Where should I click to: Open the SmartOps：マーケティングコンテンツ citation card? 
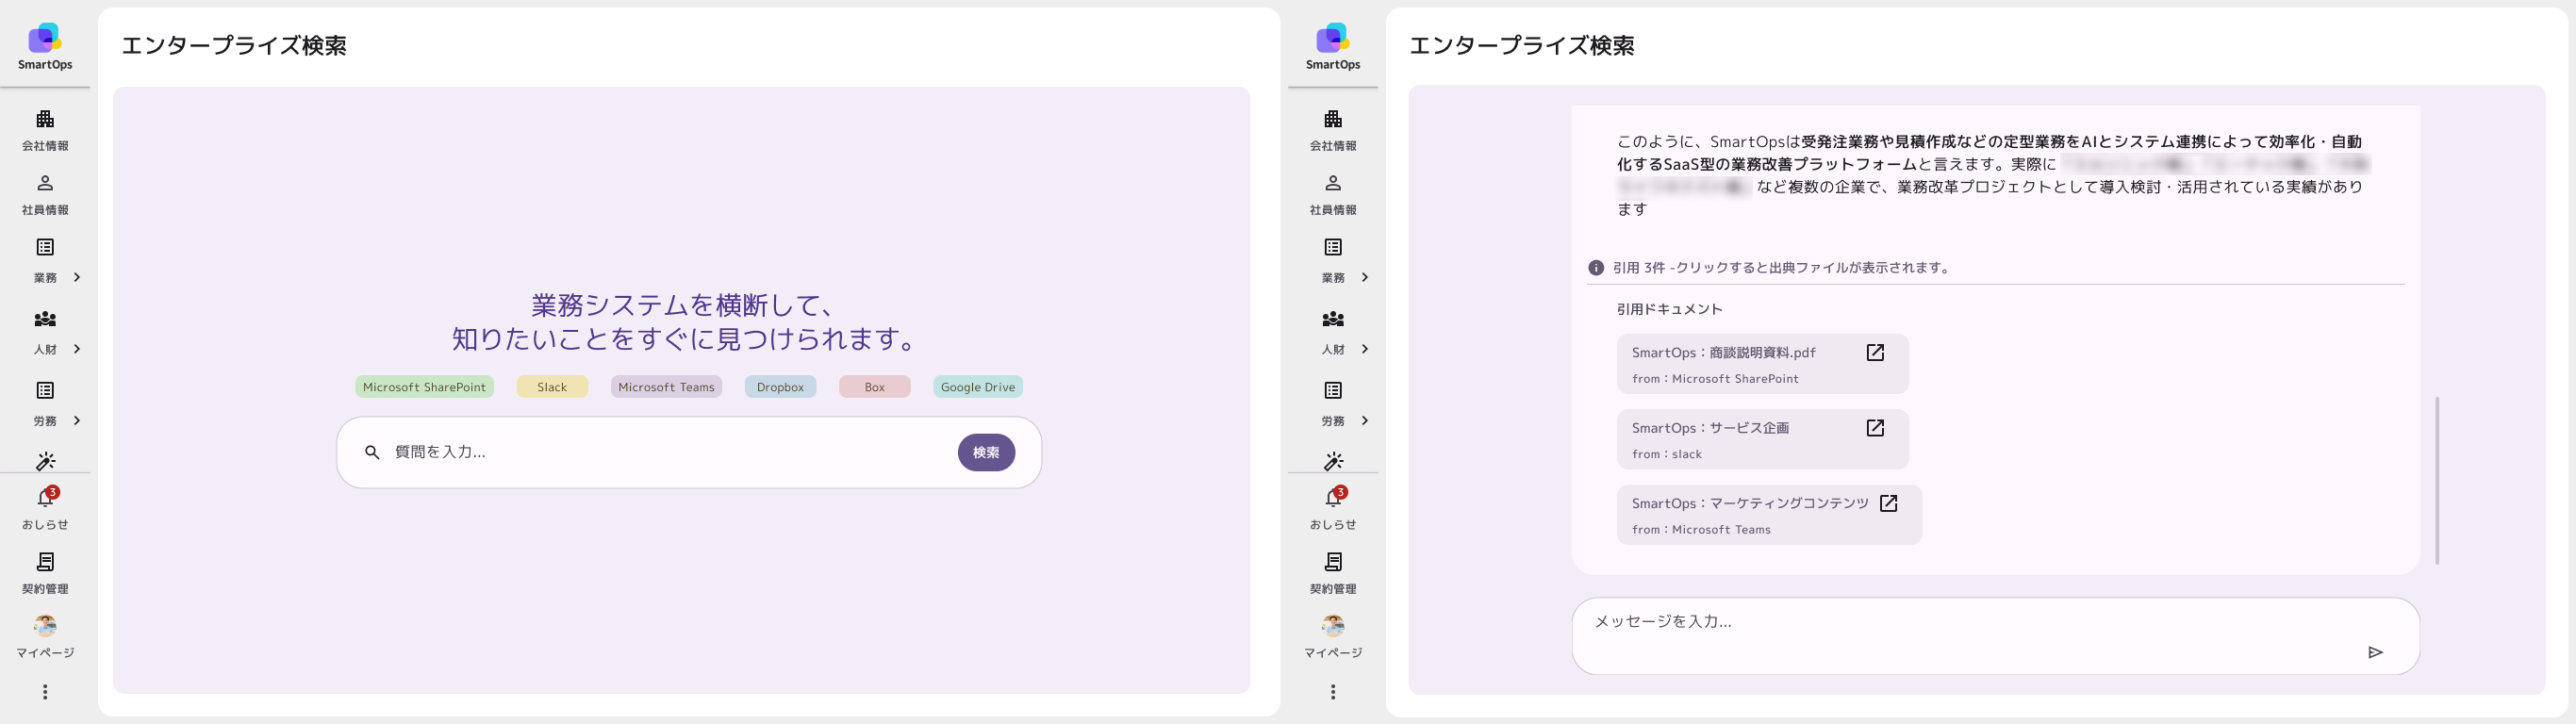(x=1769, y=514)
